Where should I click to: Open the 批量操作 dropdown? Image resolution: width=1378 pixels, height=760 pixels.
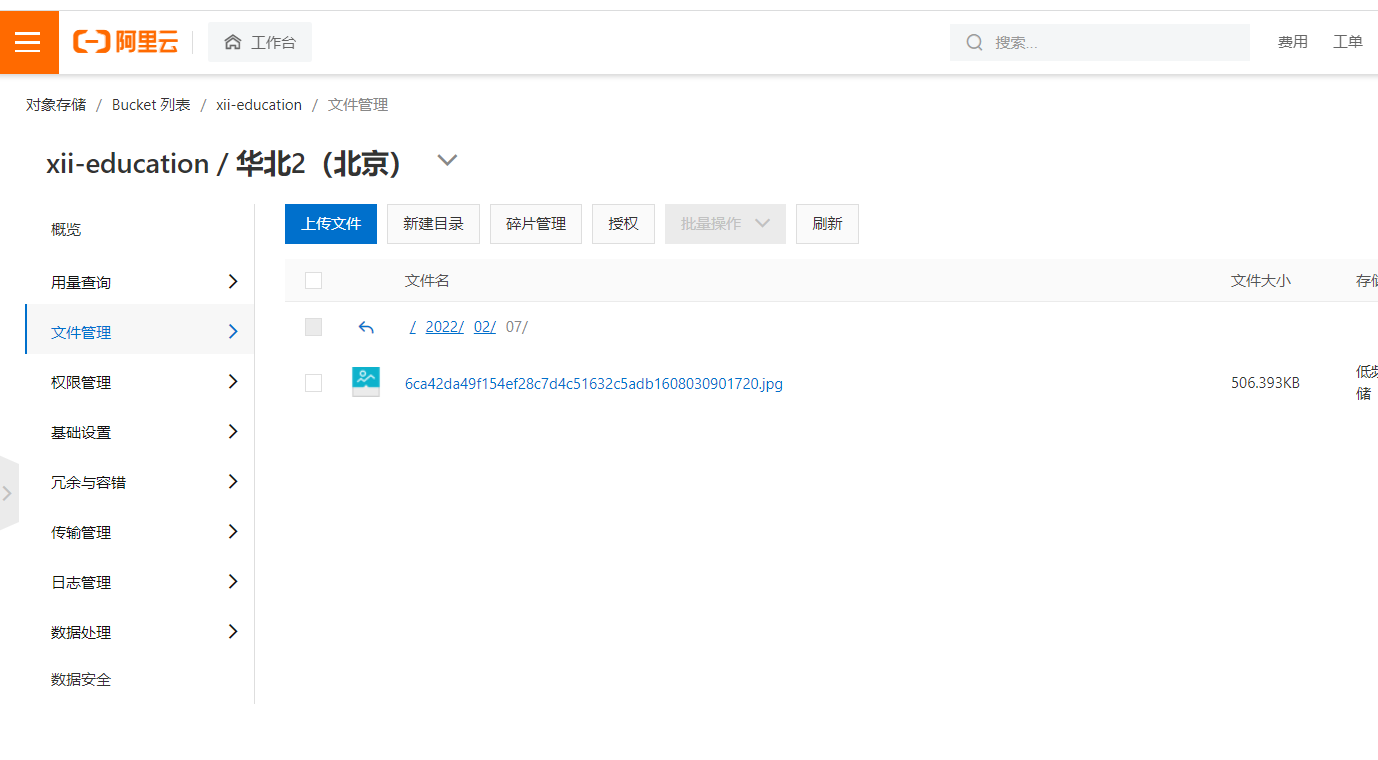(725, 223)
